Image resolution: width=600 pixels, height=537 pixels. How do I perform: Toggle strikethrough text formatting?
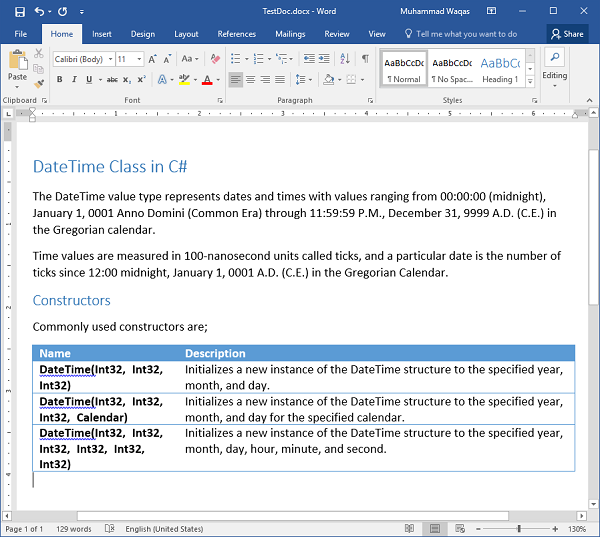114,80
